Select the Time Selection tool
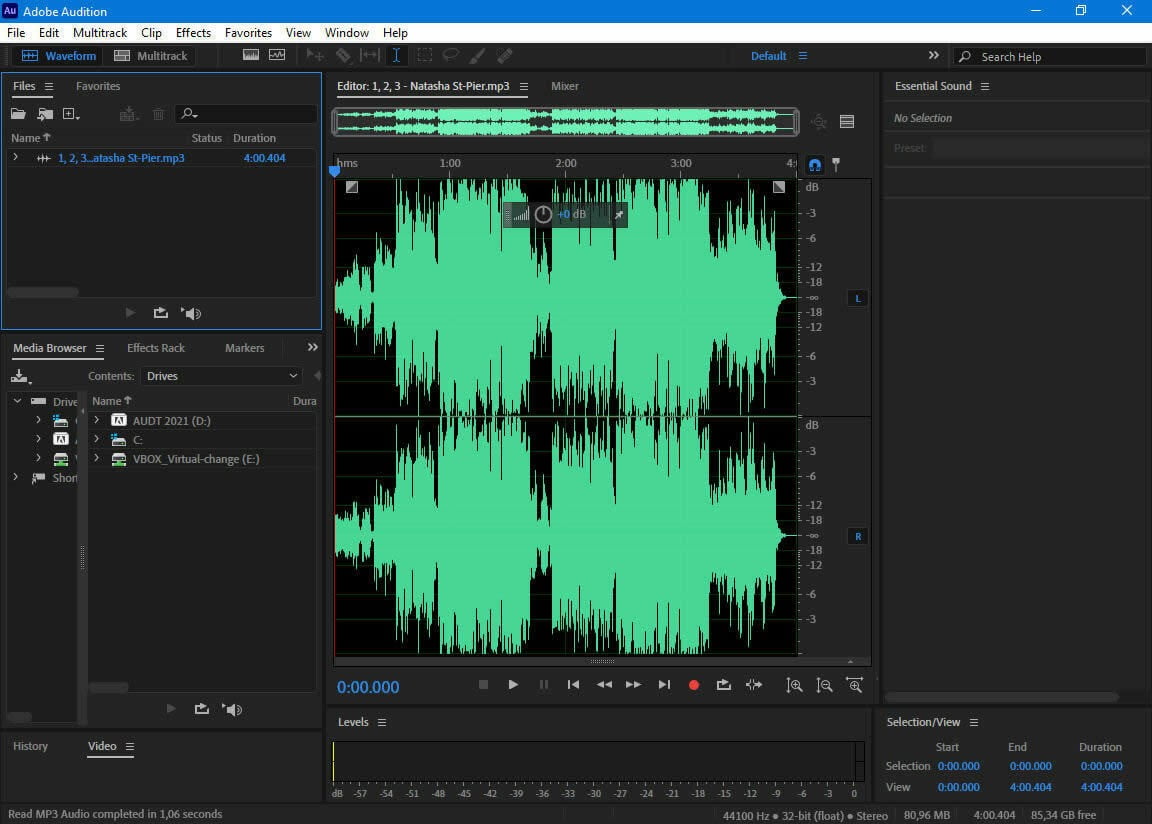 (396, 56)
